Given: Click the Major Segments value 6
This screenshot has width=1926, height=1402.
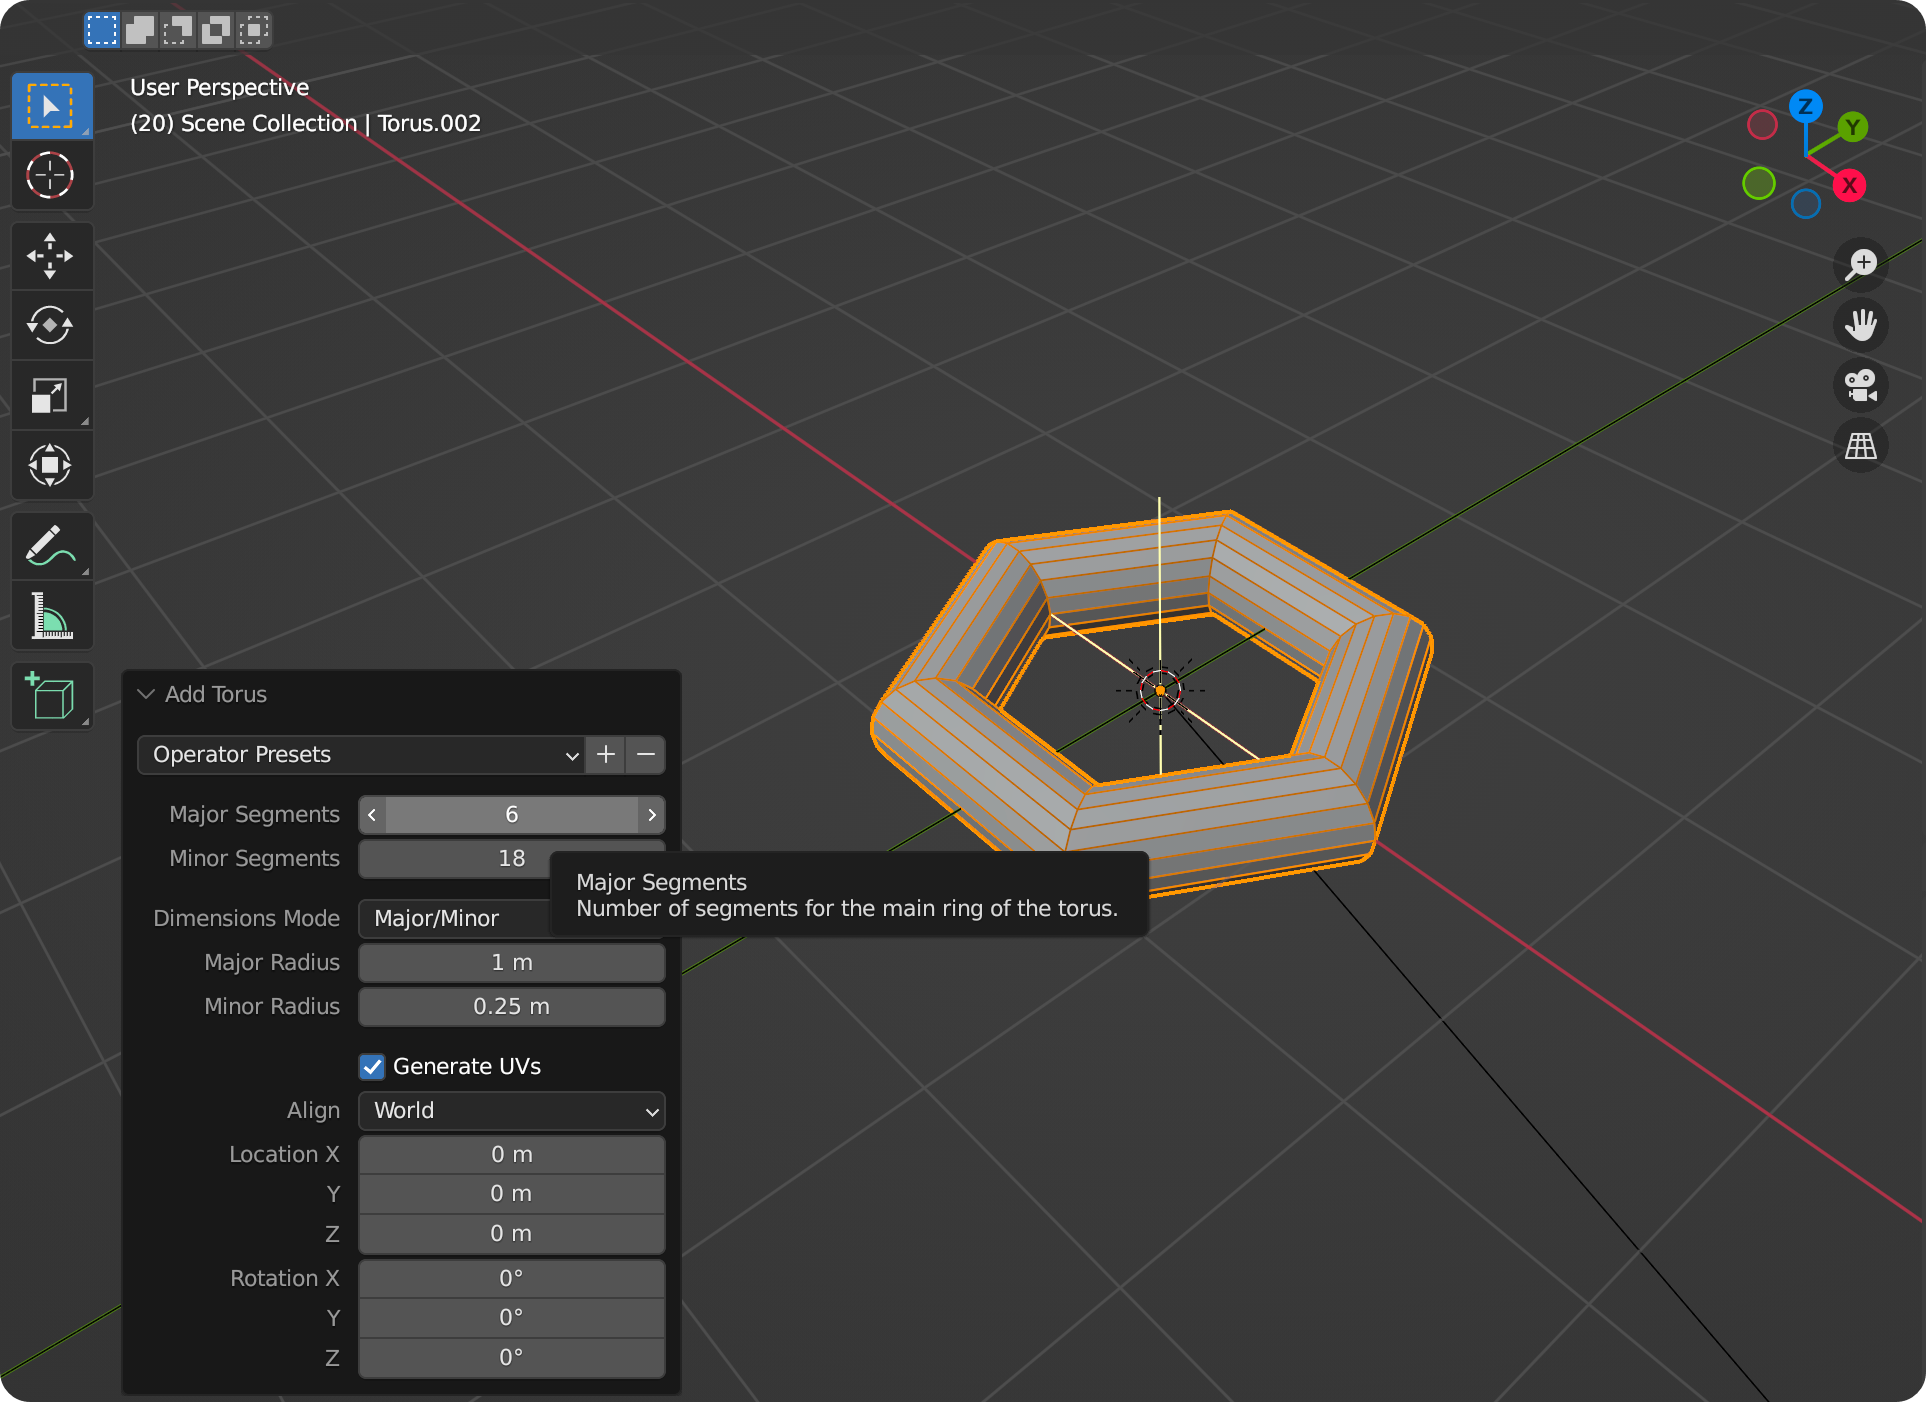Looking at the screenshot, I should point(512,815).
